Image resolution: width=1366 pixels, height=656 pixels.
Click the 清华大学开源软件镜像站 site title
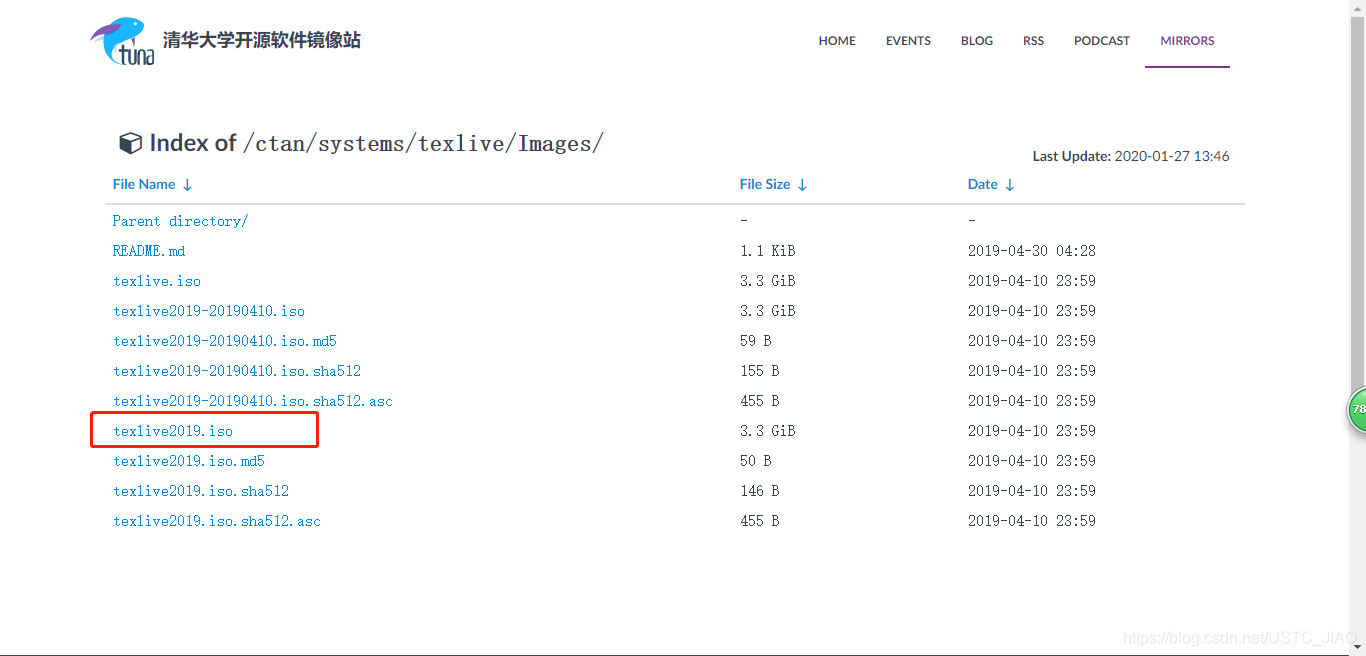click(x=262, y=40)
